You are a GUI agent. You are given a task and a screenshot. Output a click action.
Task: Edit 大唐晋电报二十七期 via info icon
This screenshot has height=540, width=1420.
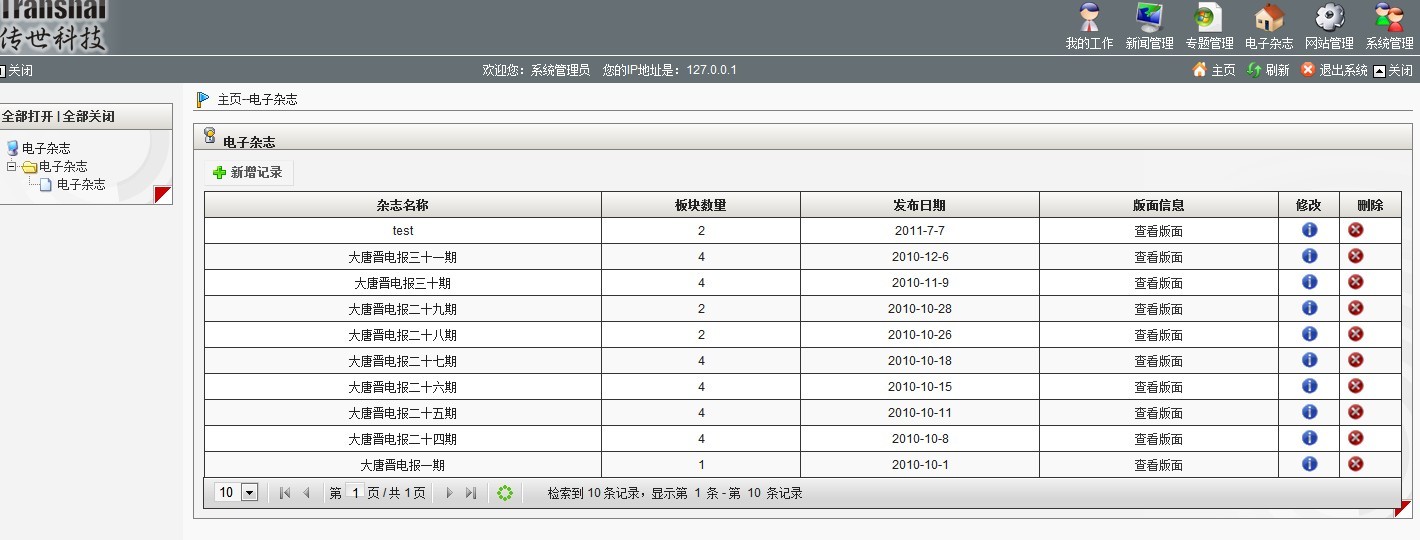point(1309,360)
